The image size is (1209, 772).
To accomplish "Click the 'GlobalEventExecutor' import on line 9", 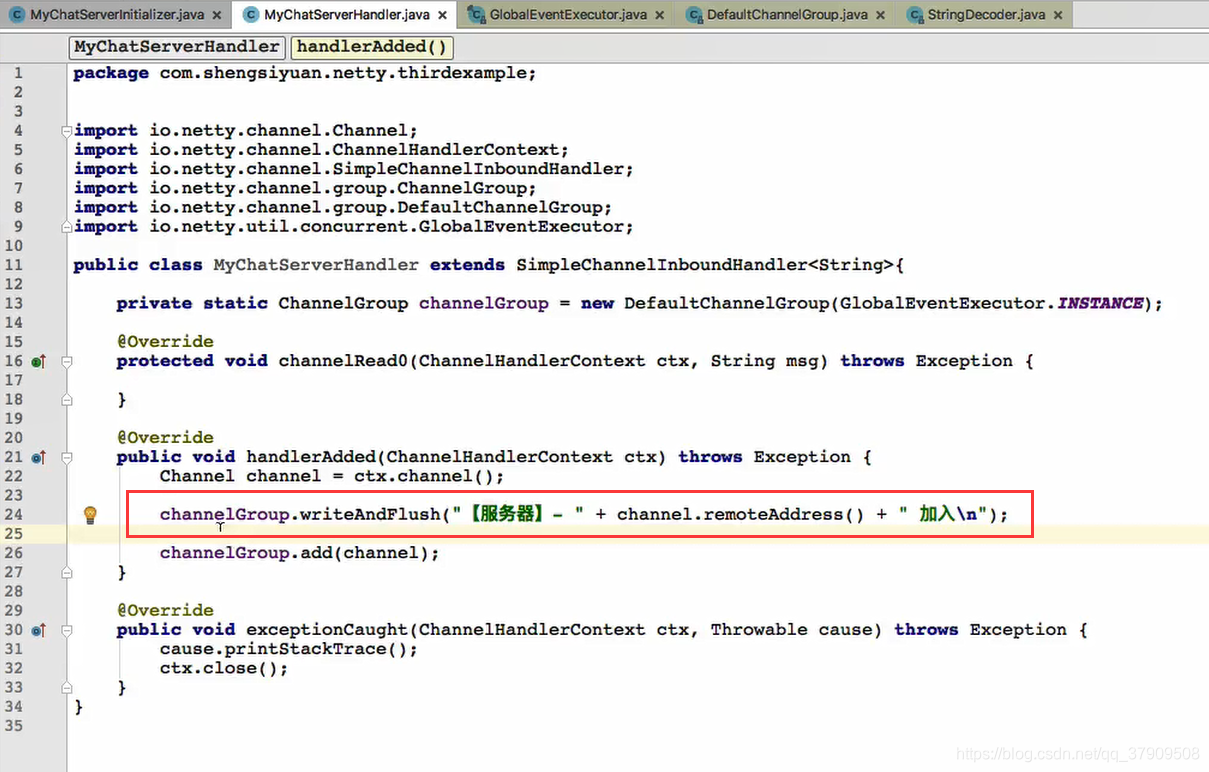I will [521, 227].
